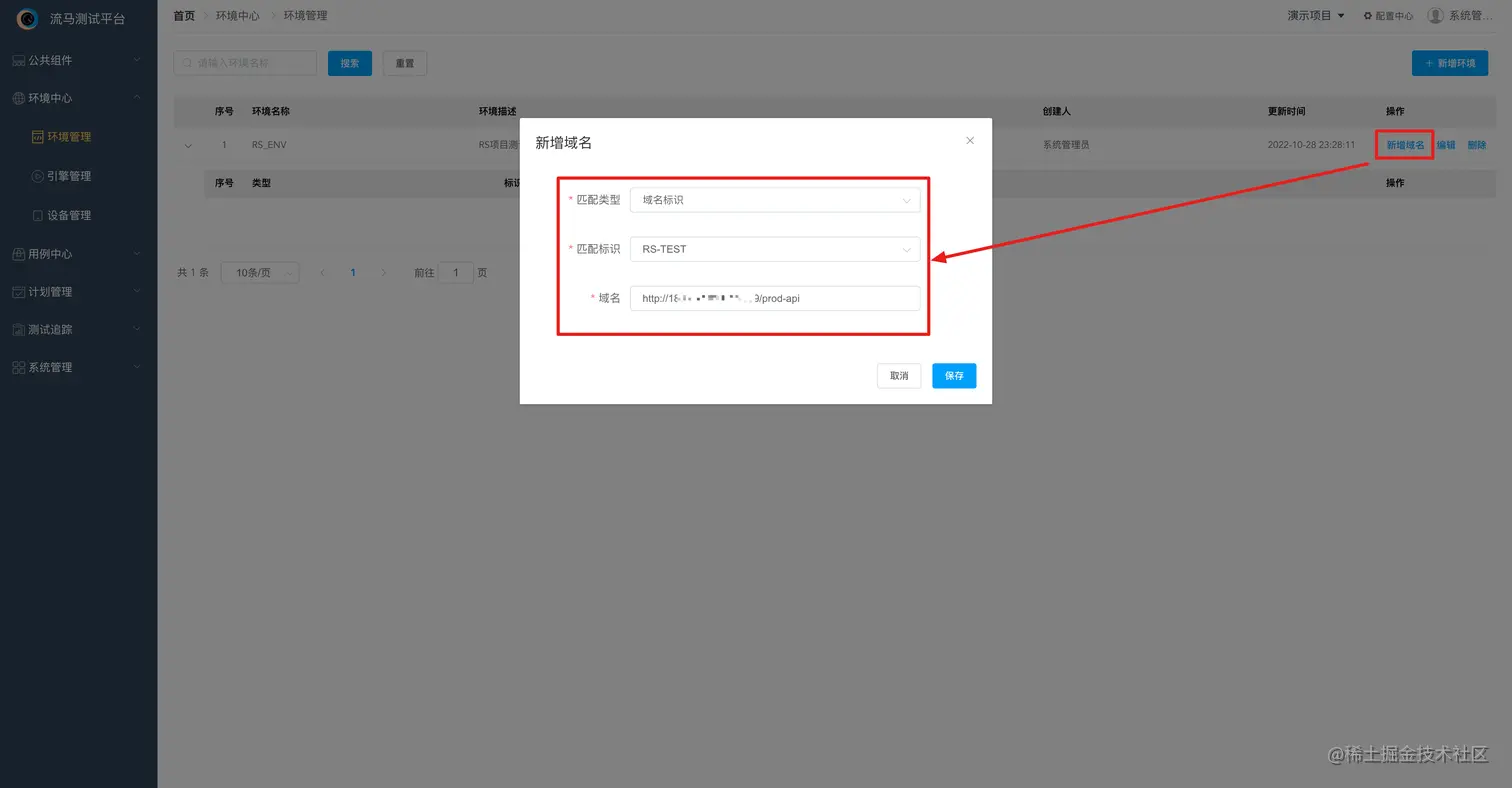The image size is (1512, 788).
Task: Click the 环境名称 column header
Action: [x=271, y=111]
